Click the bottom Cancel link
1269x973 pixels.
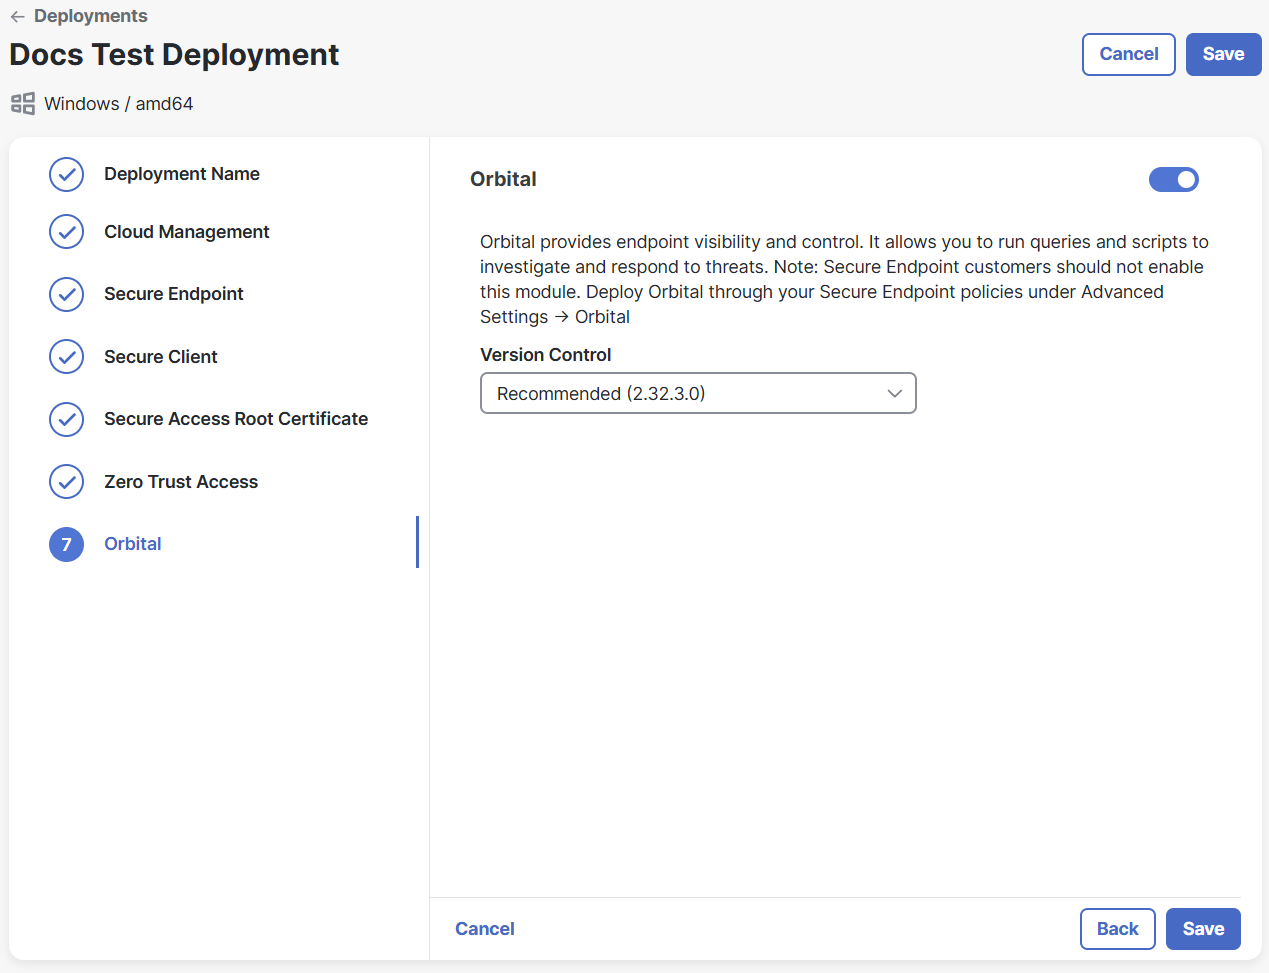(x=485, y=929)
